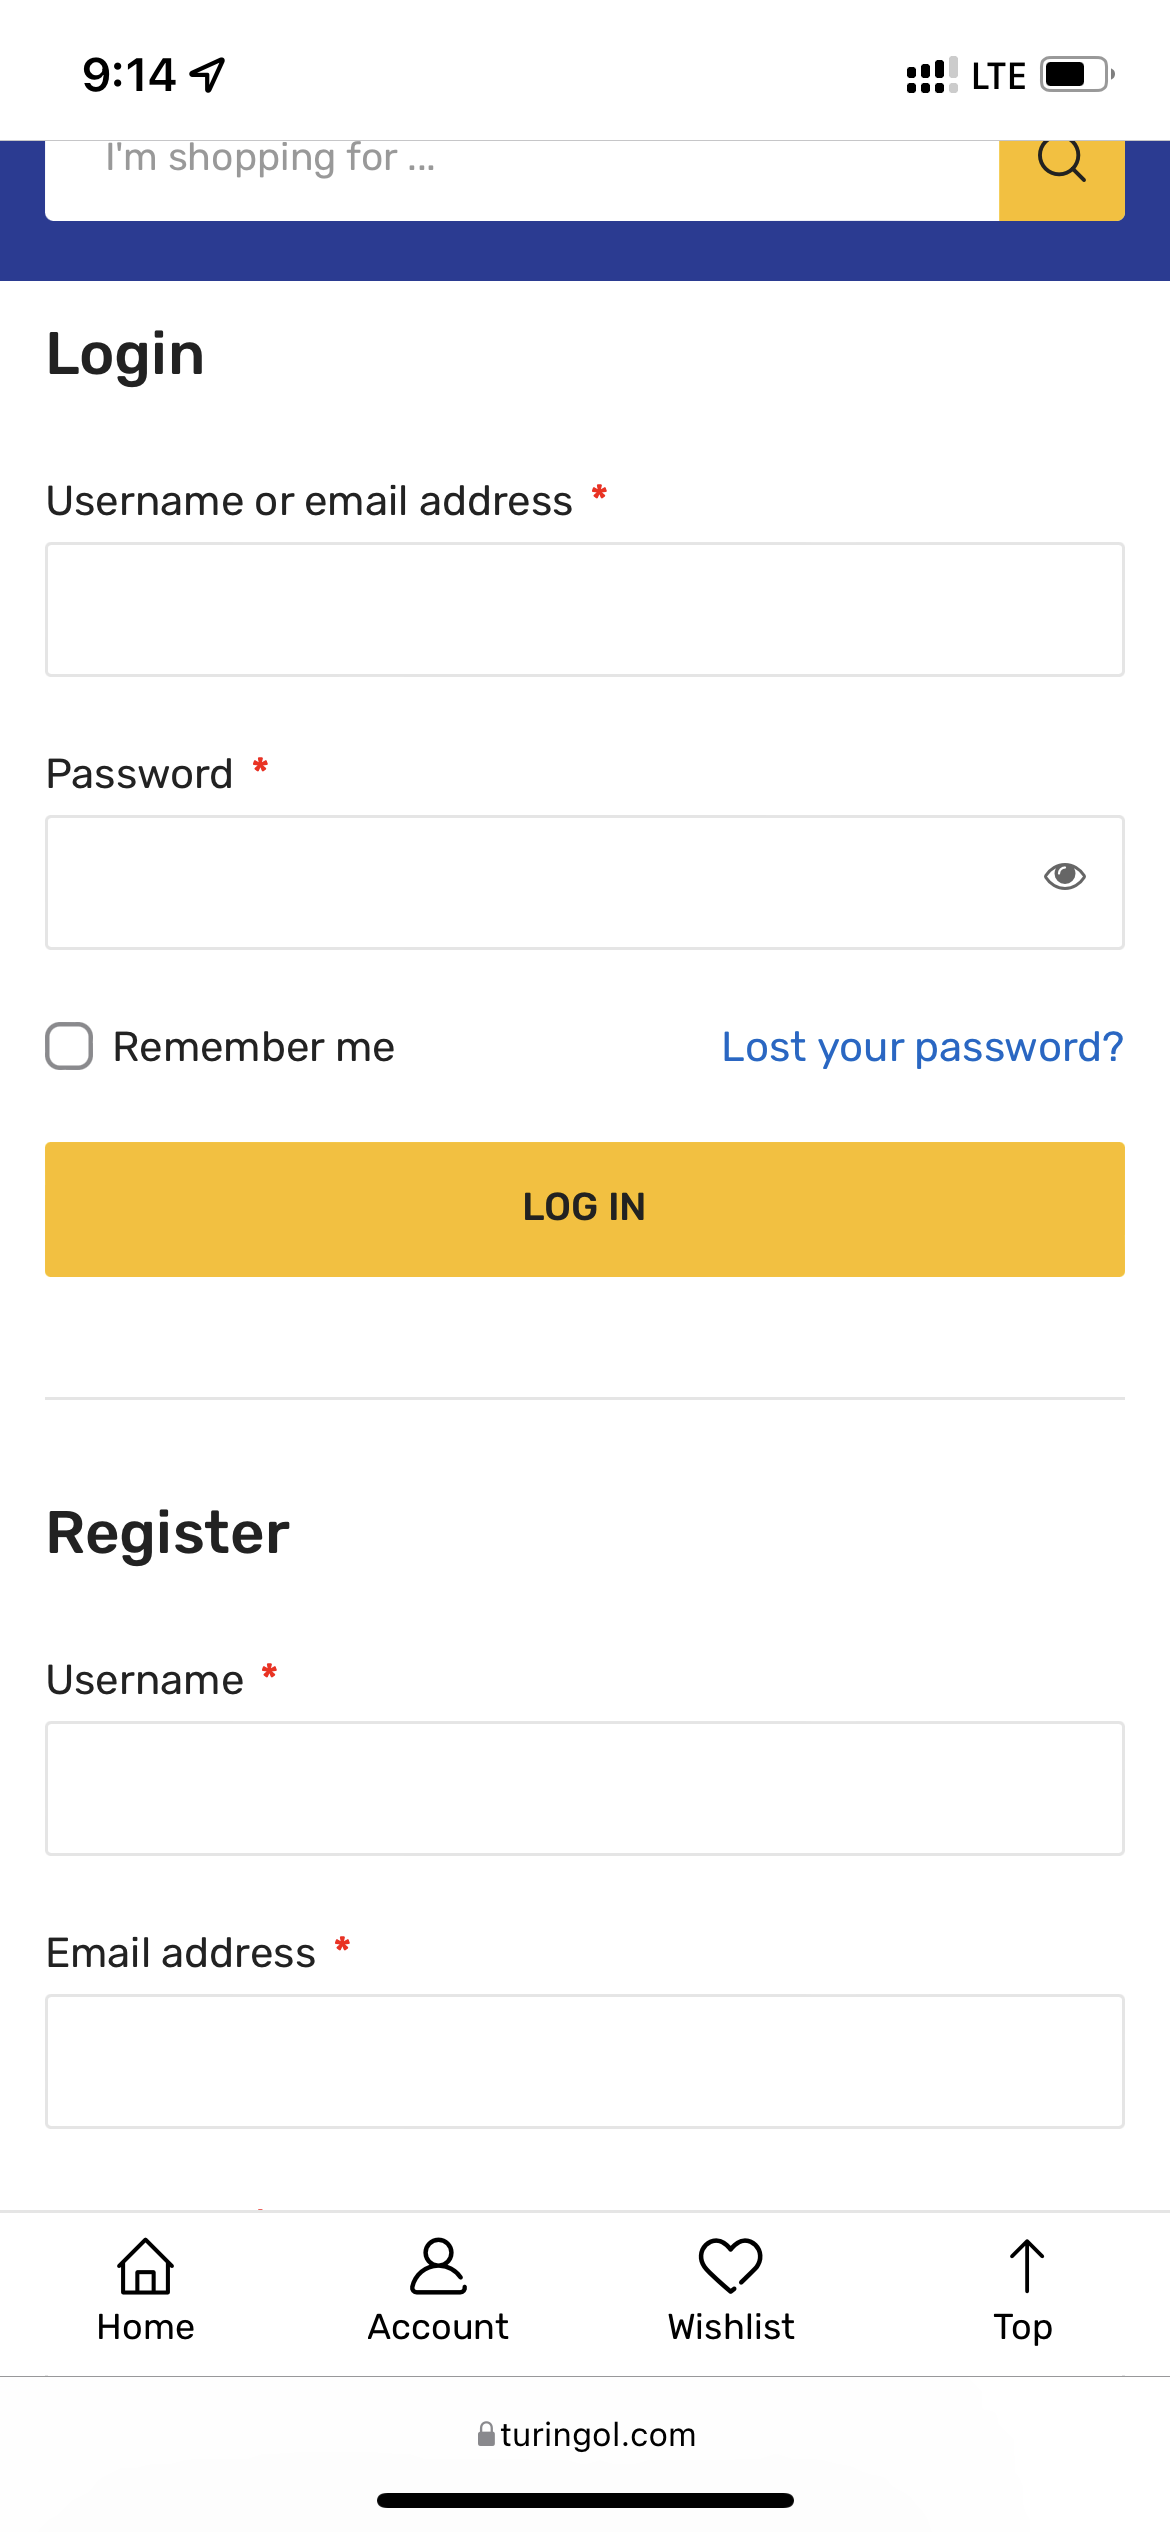The image size is (1170, 2532).
Task: Focus the Register Email address field
Action: click(x=585, y=2062)
